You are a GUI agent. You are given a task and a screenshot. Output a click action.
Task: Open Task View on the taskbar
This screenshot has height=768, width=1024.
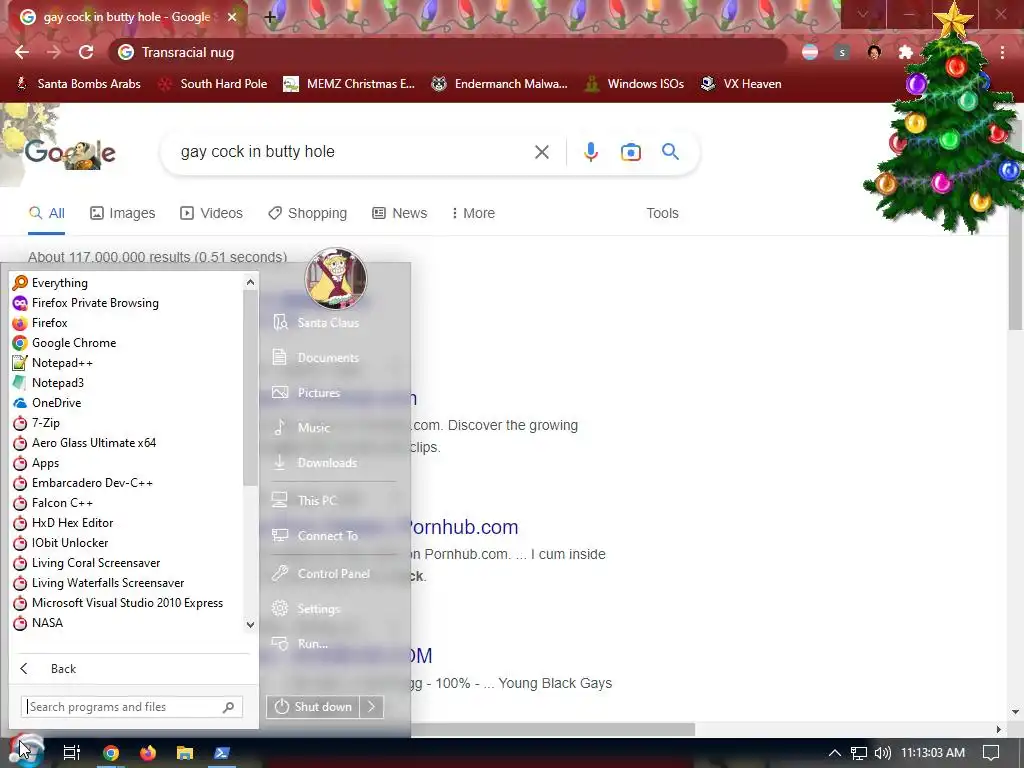72,753
